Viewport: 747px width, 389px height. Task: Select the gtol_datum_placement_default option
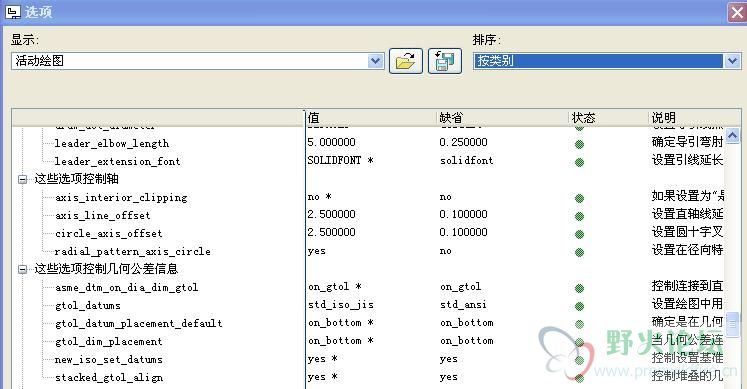pyautogui.click(x=139, y=324)
